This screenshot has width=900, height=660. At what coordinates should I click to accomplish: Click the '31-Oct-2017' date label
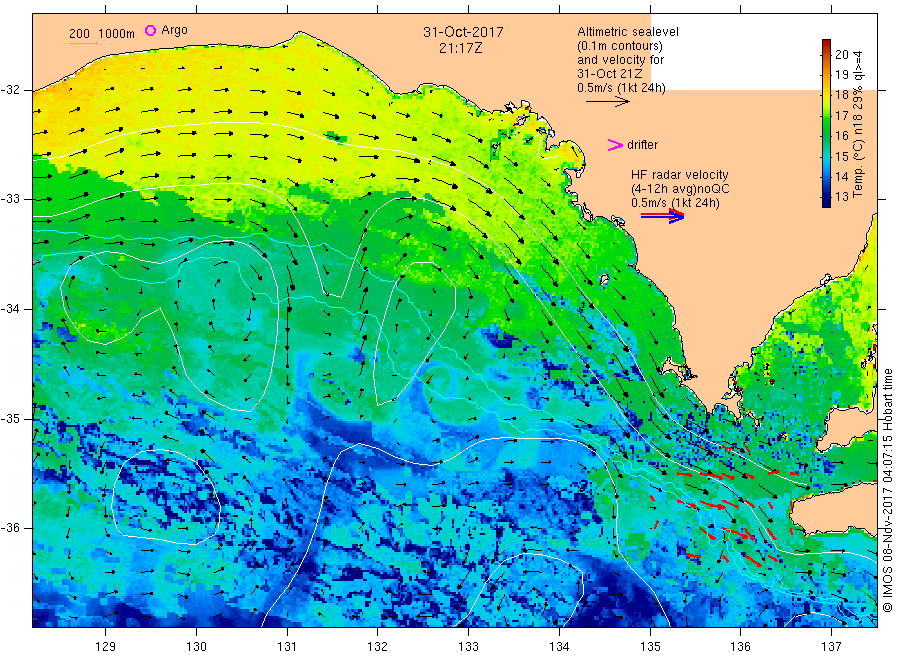click(463, 32)
